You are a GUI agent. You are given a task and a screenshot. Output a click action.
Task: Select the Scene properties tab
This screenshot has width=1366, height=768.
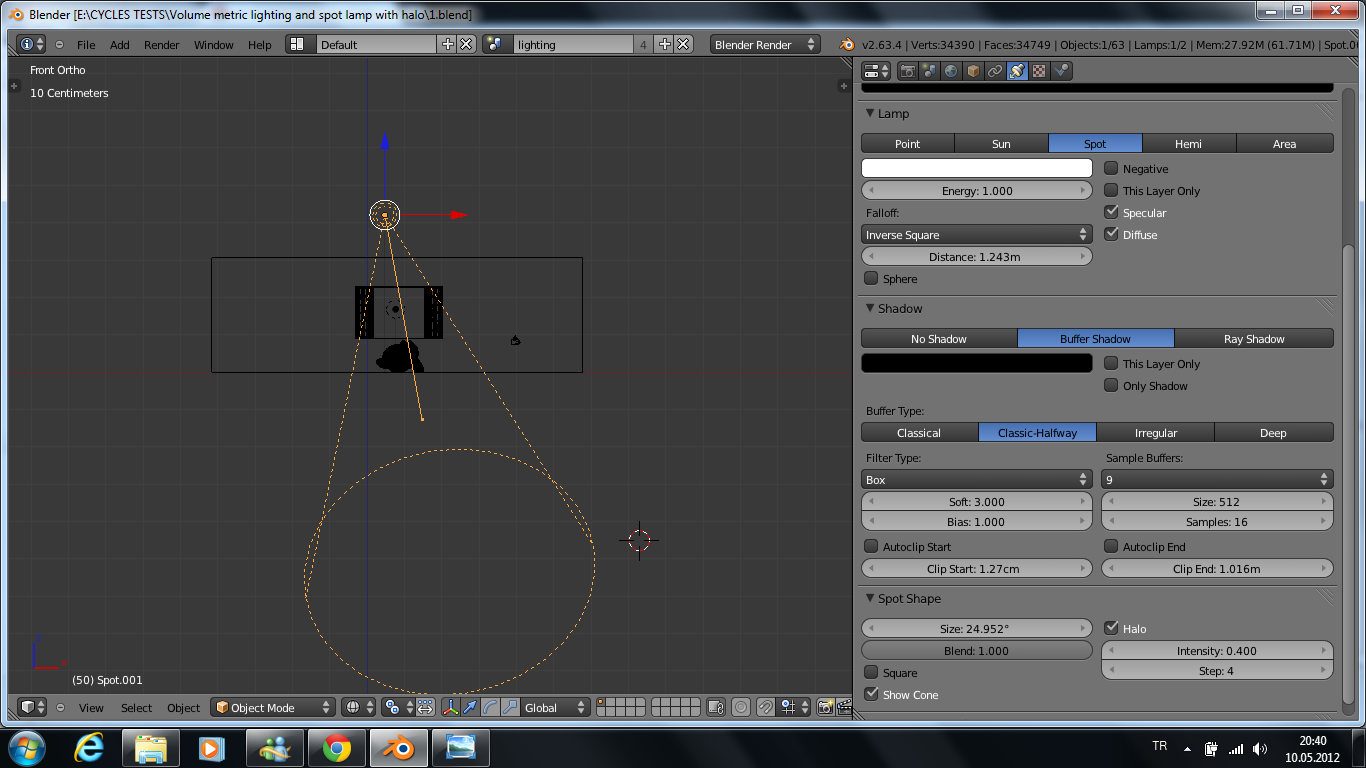(x=929, y=71)
